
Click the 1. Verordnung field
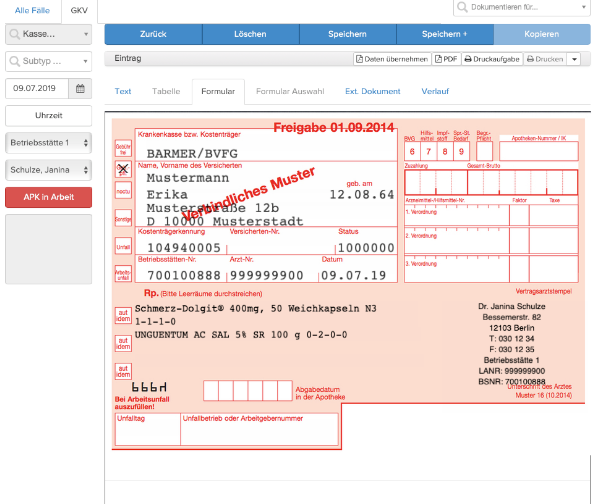tap(456, 216)
